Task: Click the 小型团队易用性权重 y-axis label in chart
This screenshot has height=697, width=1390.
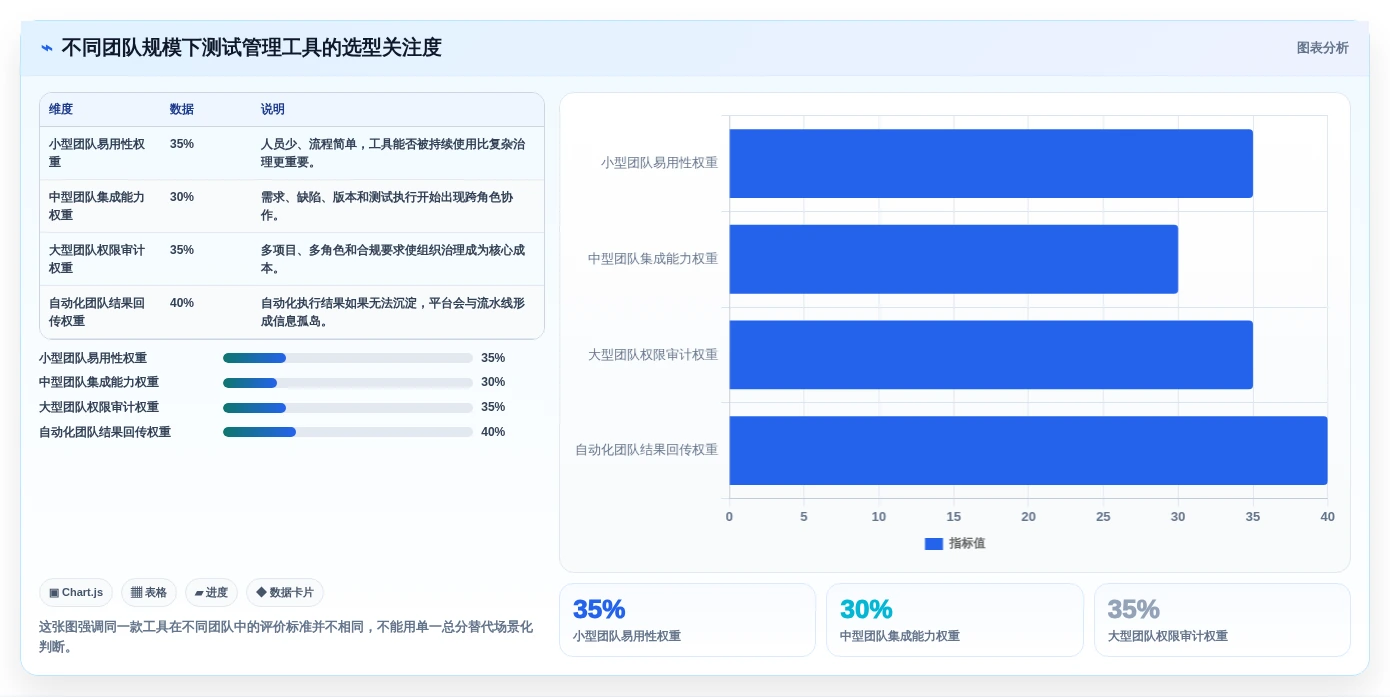Action: tap(659, 162)
